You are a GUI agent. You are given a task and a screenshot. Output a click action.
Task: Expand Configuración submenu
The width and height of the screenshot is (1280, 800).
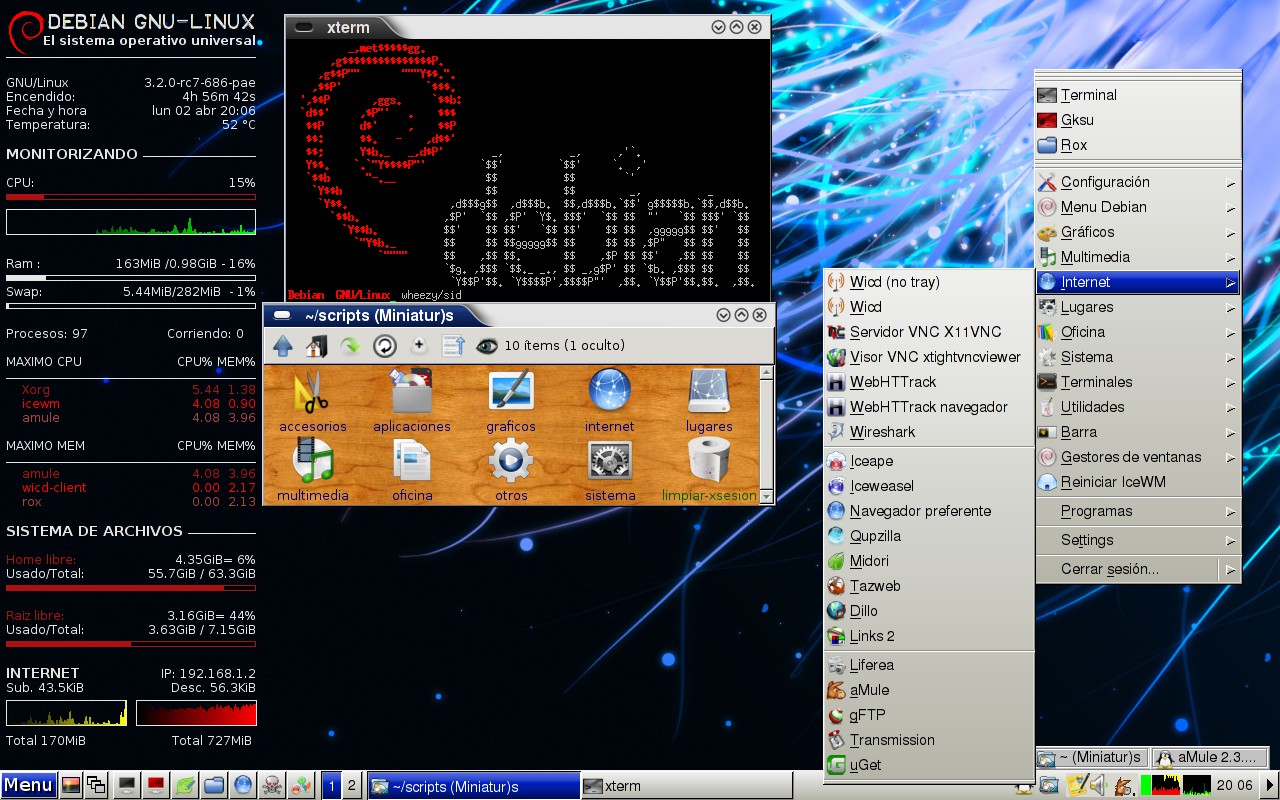pos(1138,182)
